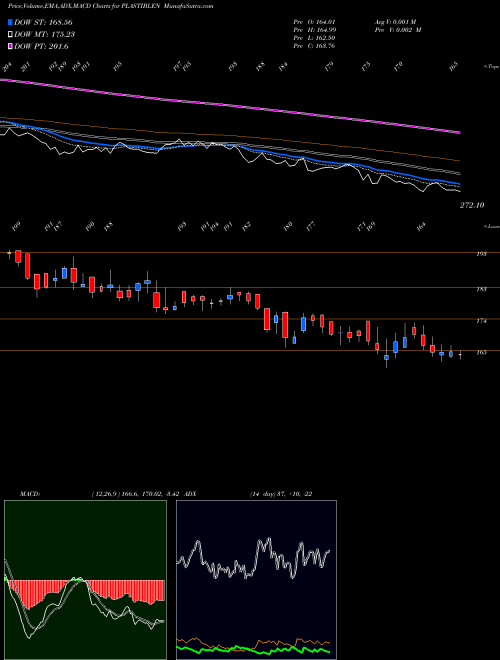Screen dimensions: 500x660
Task: Click the 'MACD:' panel heading
Action: click(x=29, y=494)
